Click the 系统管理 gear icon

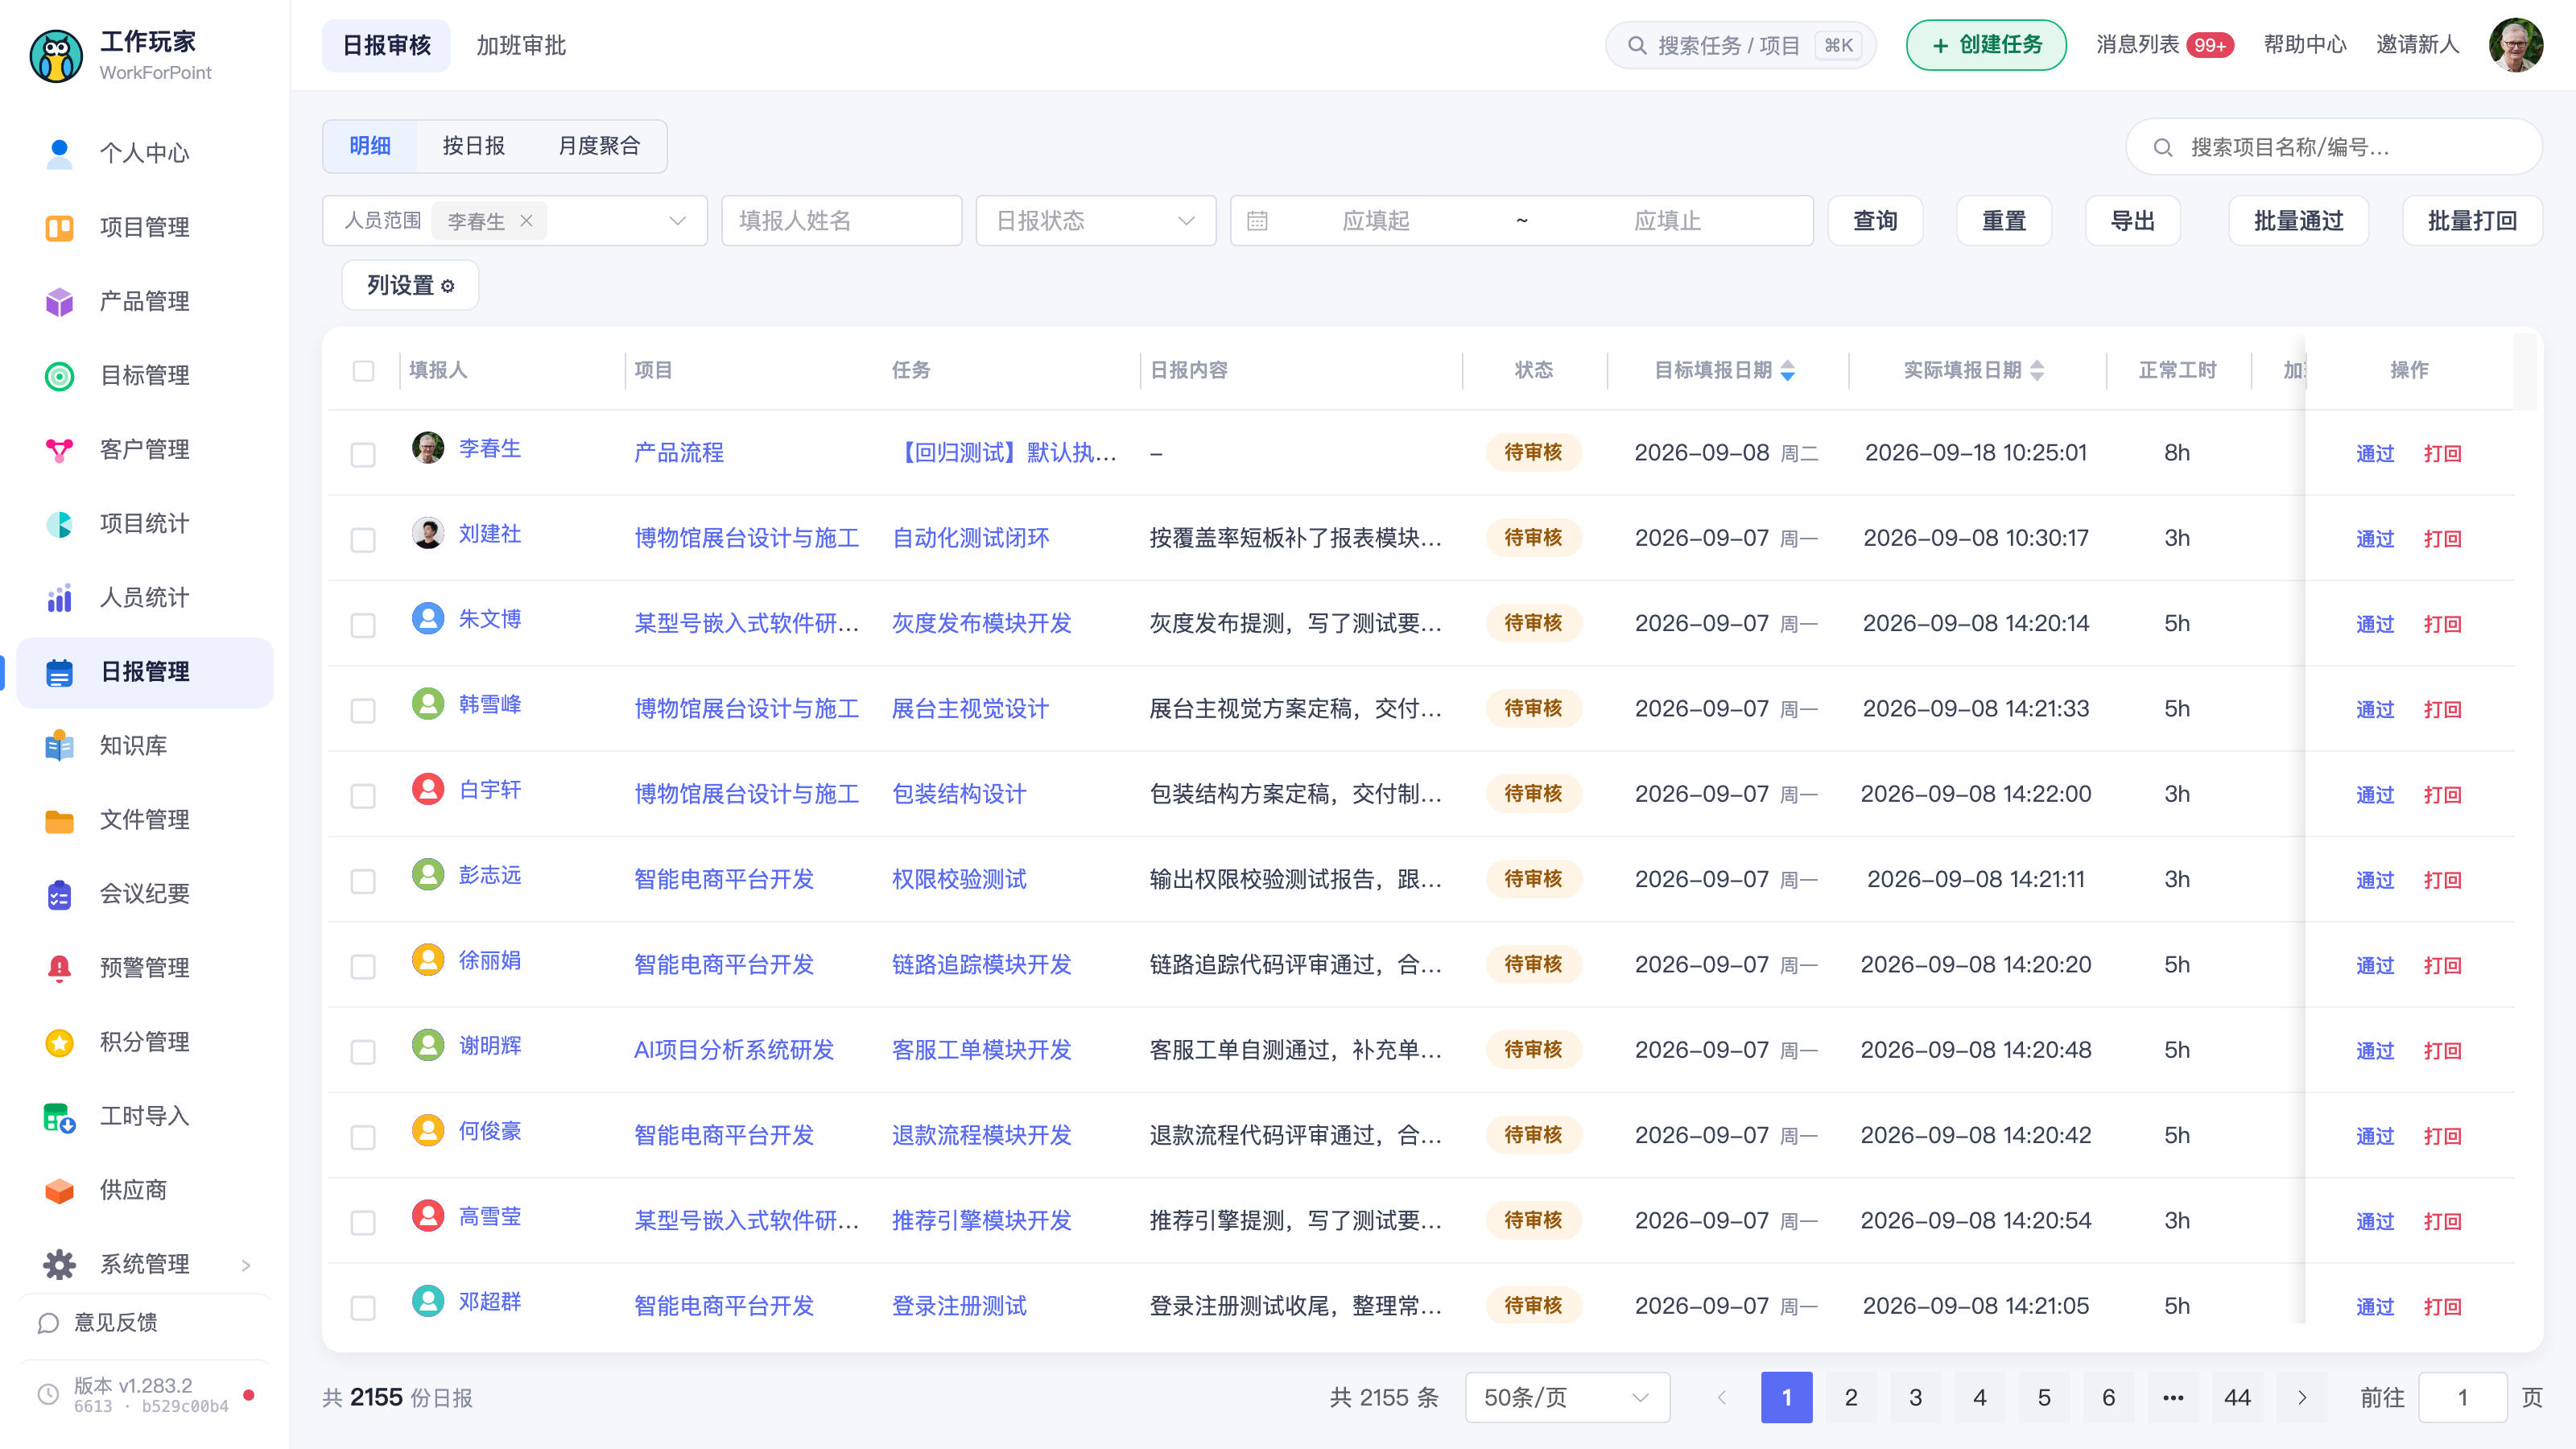(59, 1264)
